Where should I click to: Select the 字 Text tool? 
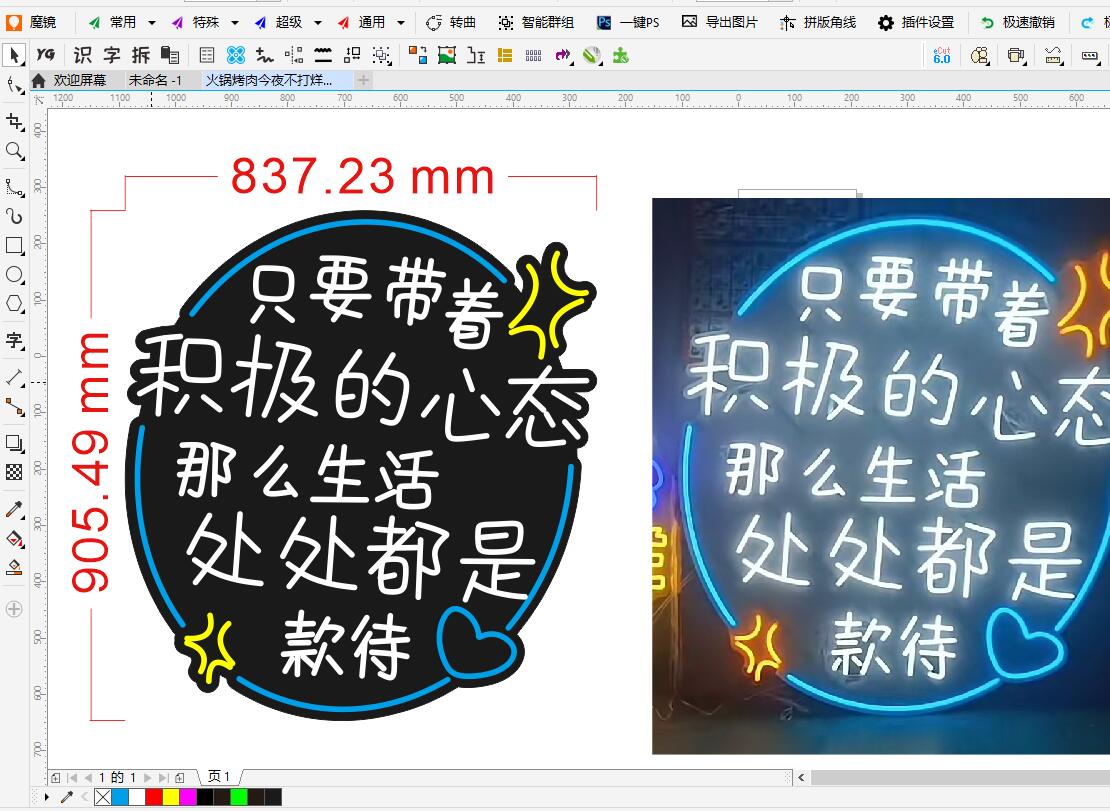point(14,340)
